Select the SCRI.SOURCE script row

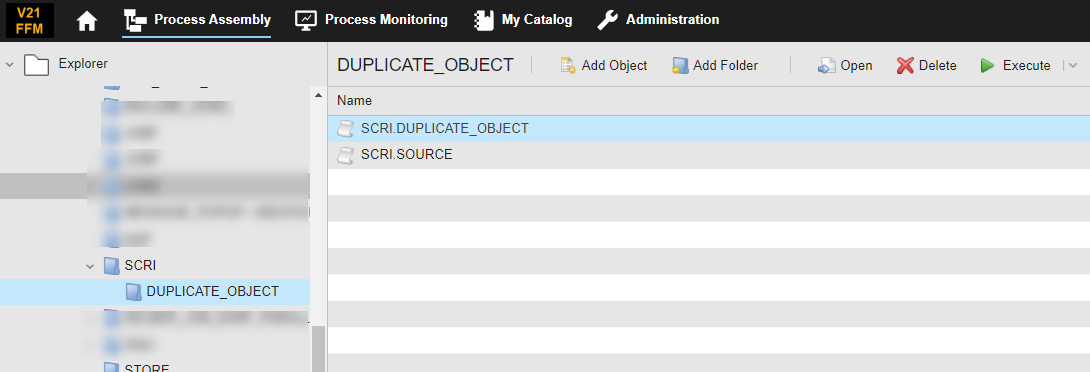[x=708, y=155]
